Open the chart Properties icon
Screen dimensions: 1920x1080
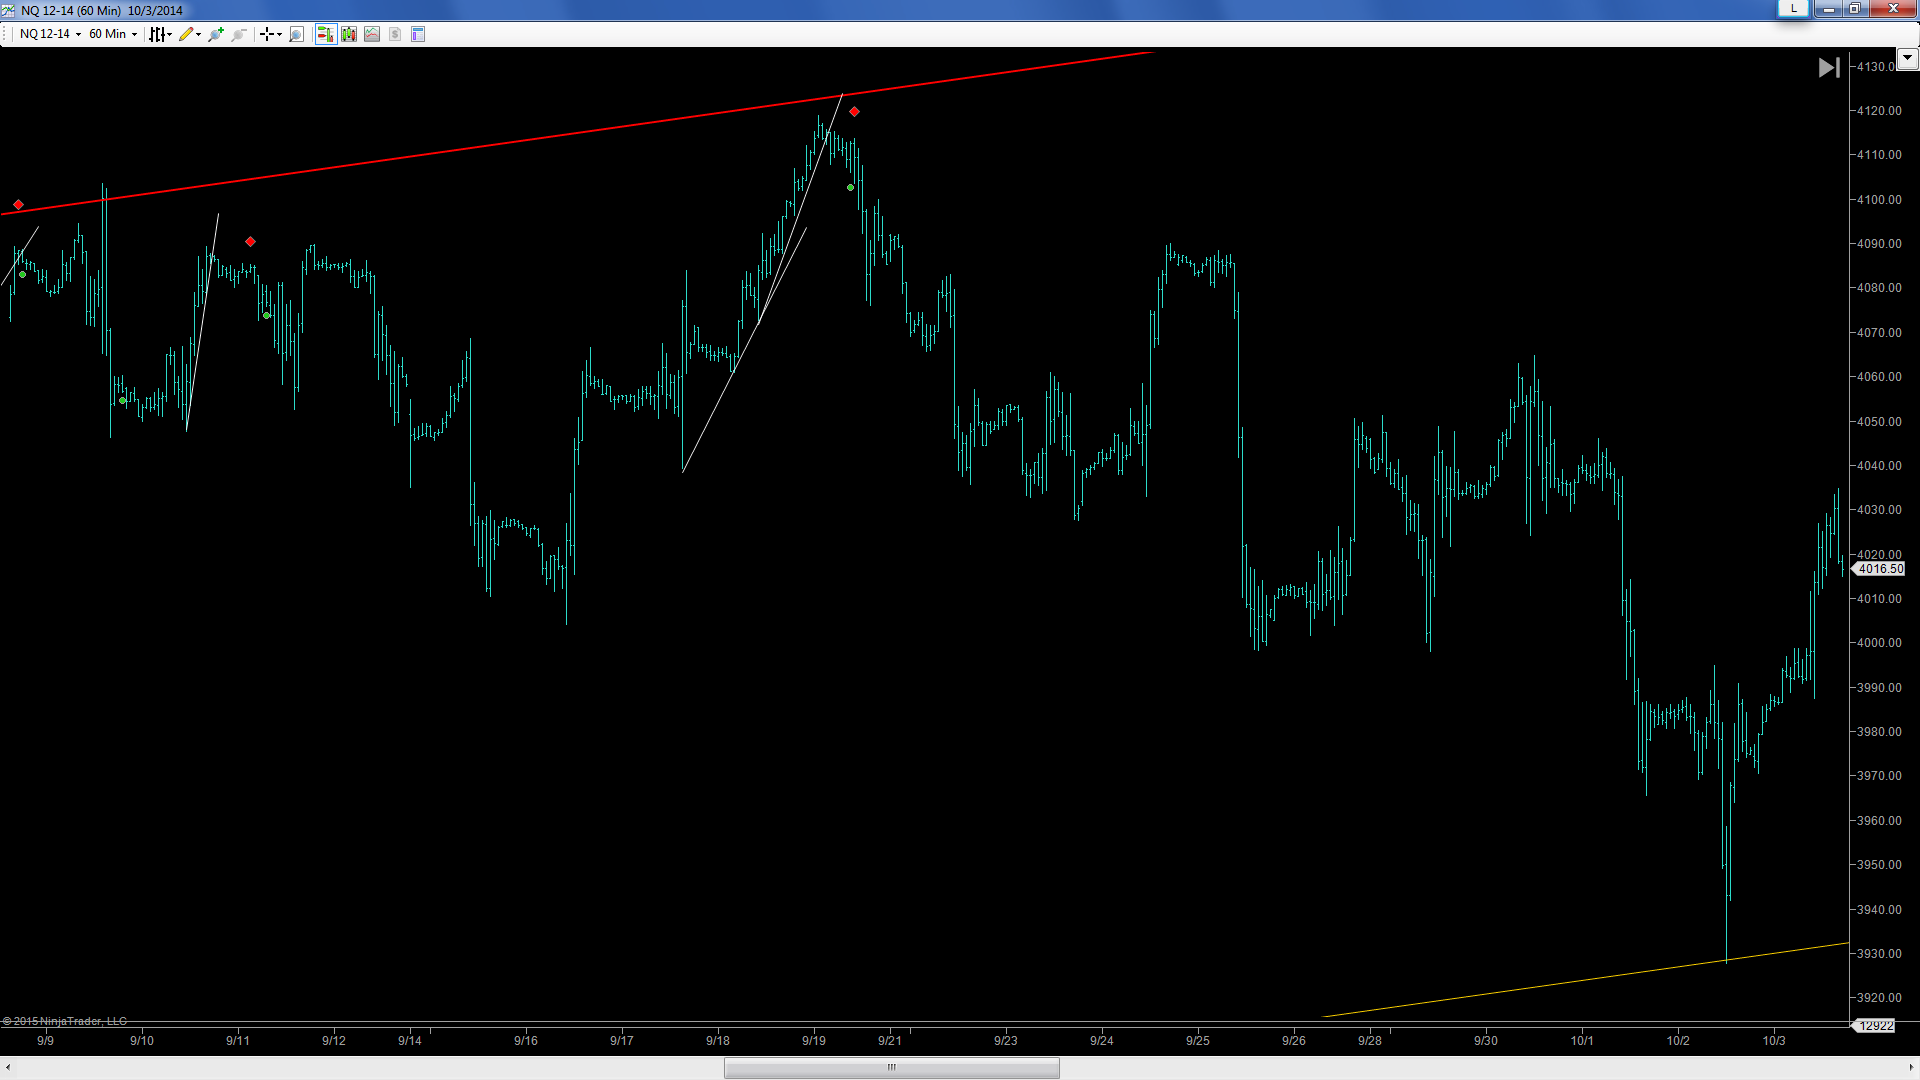click(418, 34)
